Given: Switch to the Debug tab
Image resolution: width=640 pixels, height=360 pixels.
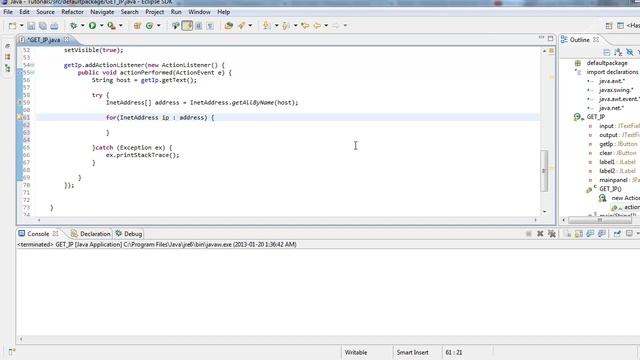Looking at the screenshot, I should 129,234.
